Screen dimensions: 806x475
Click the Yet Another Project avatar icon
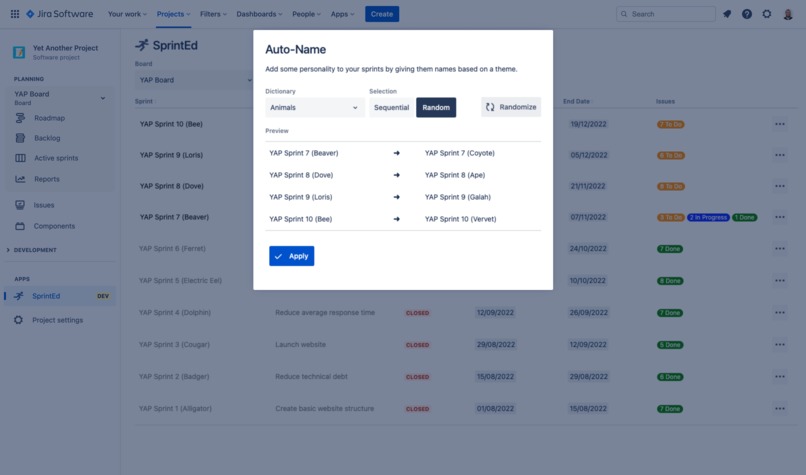coord(19,52)
